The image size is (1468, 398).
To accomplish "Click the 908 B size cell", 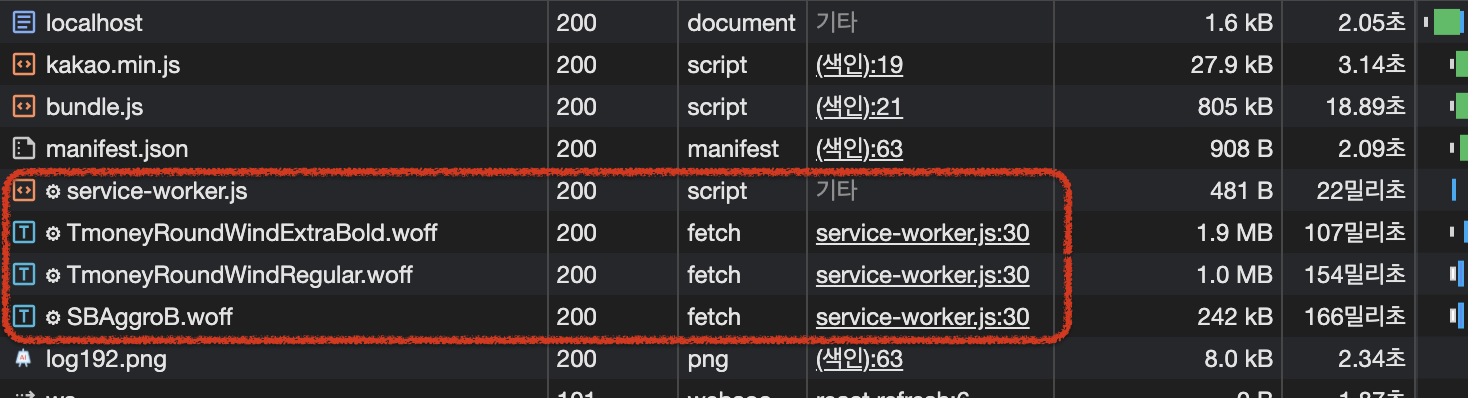I will pyautogui.click(x=1241, y=149).
